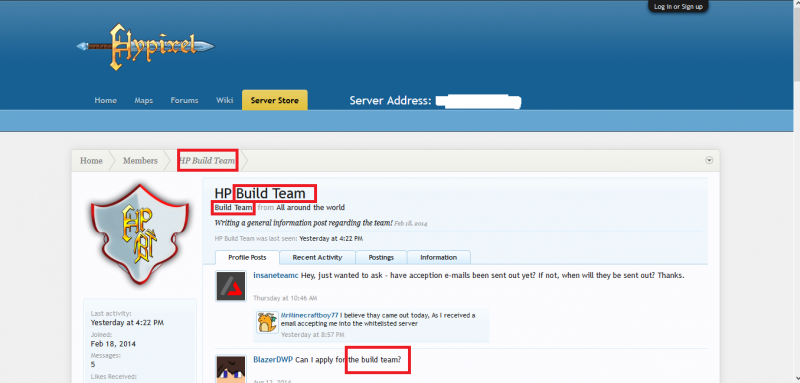Open BlazerDWP username link
This screenshot has width=800, height=383.
(x=273, y=360)
